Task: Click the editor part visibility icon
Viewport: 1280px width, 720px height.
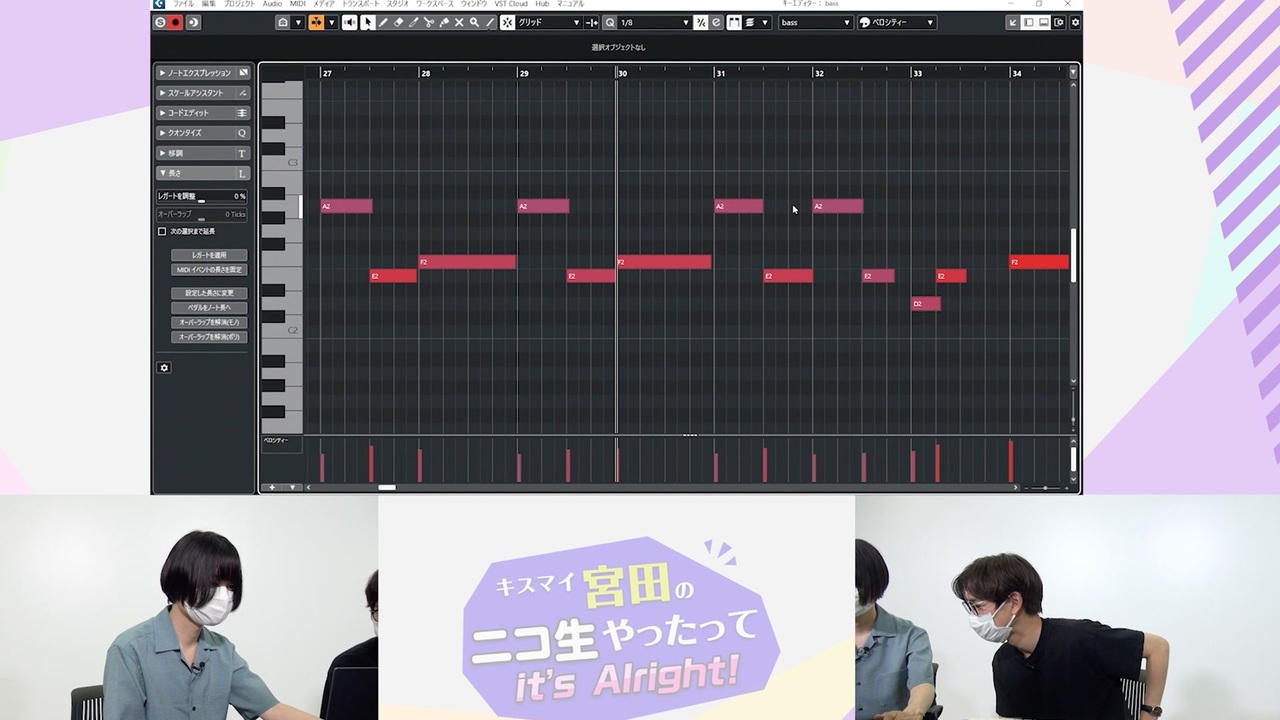Action: point(283,22)
